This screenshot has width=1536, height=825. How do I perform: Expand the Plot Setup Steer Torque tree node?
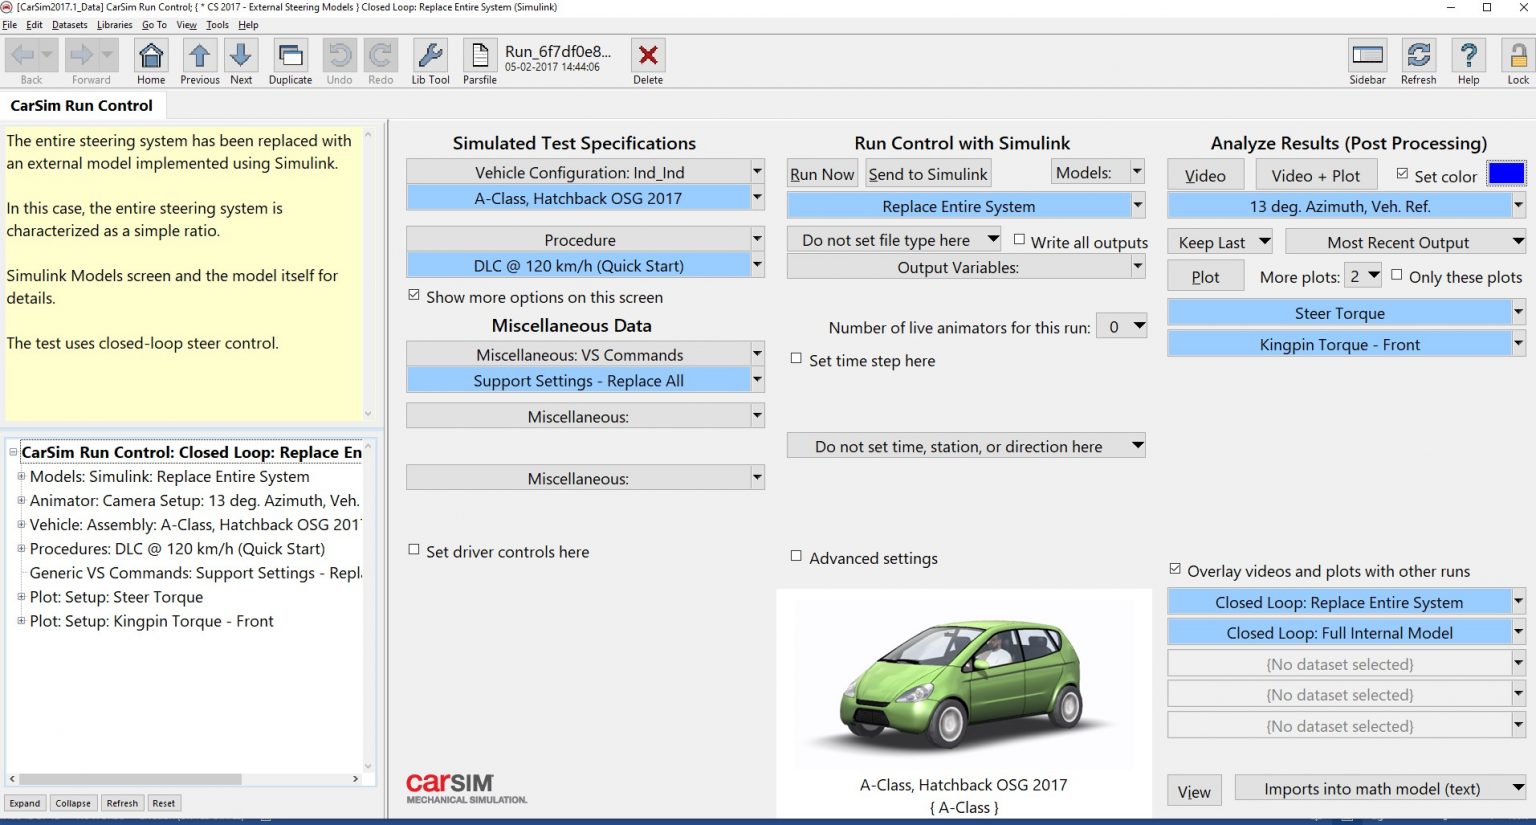(x=21, y=597)
